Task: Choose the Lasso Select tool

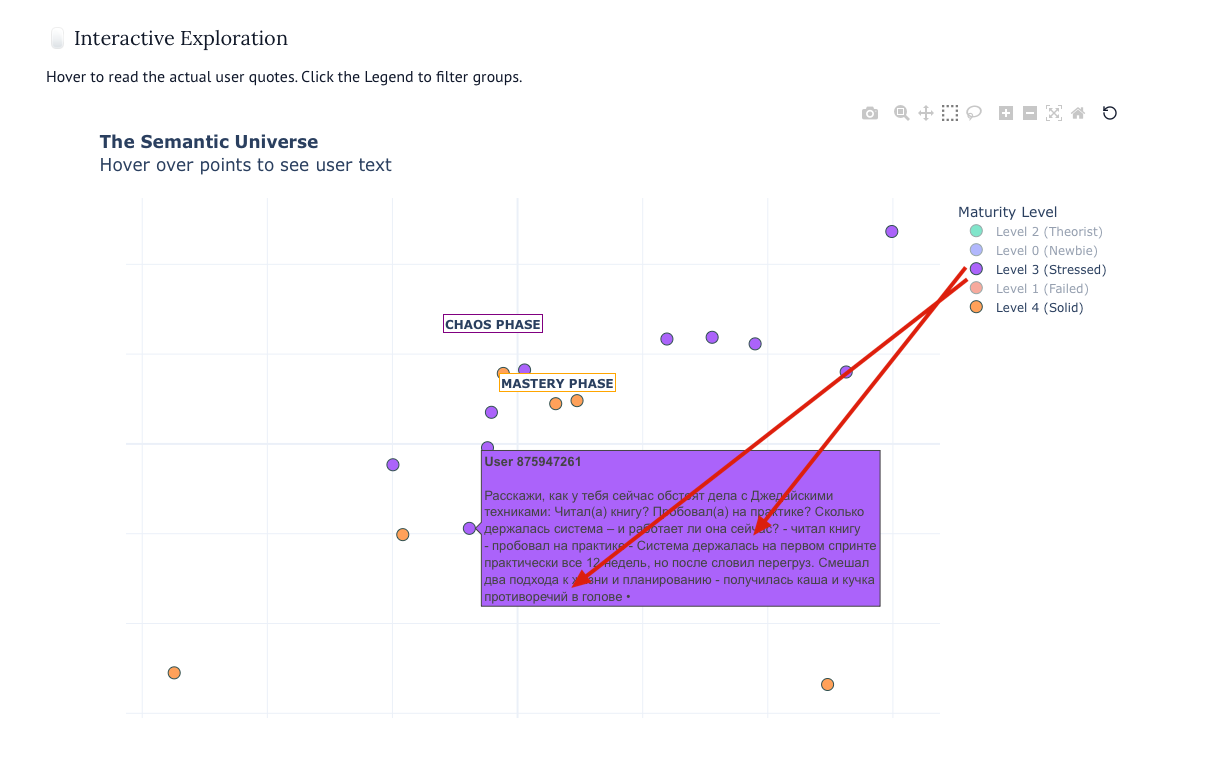Action: click(974, 113)
